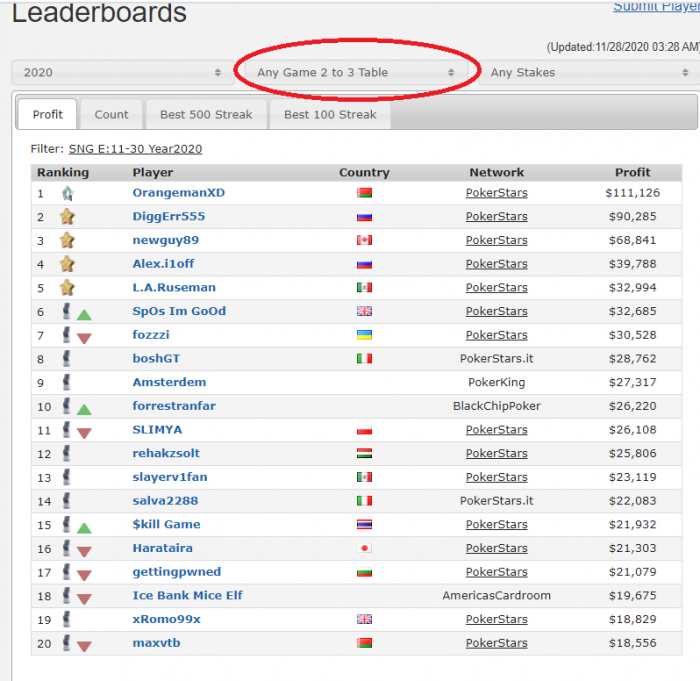Click the gold star icon beside newguy89
700x681 pixels.
click(67, 241)
